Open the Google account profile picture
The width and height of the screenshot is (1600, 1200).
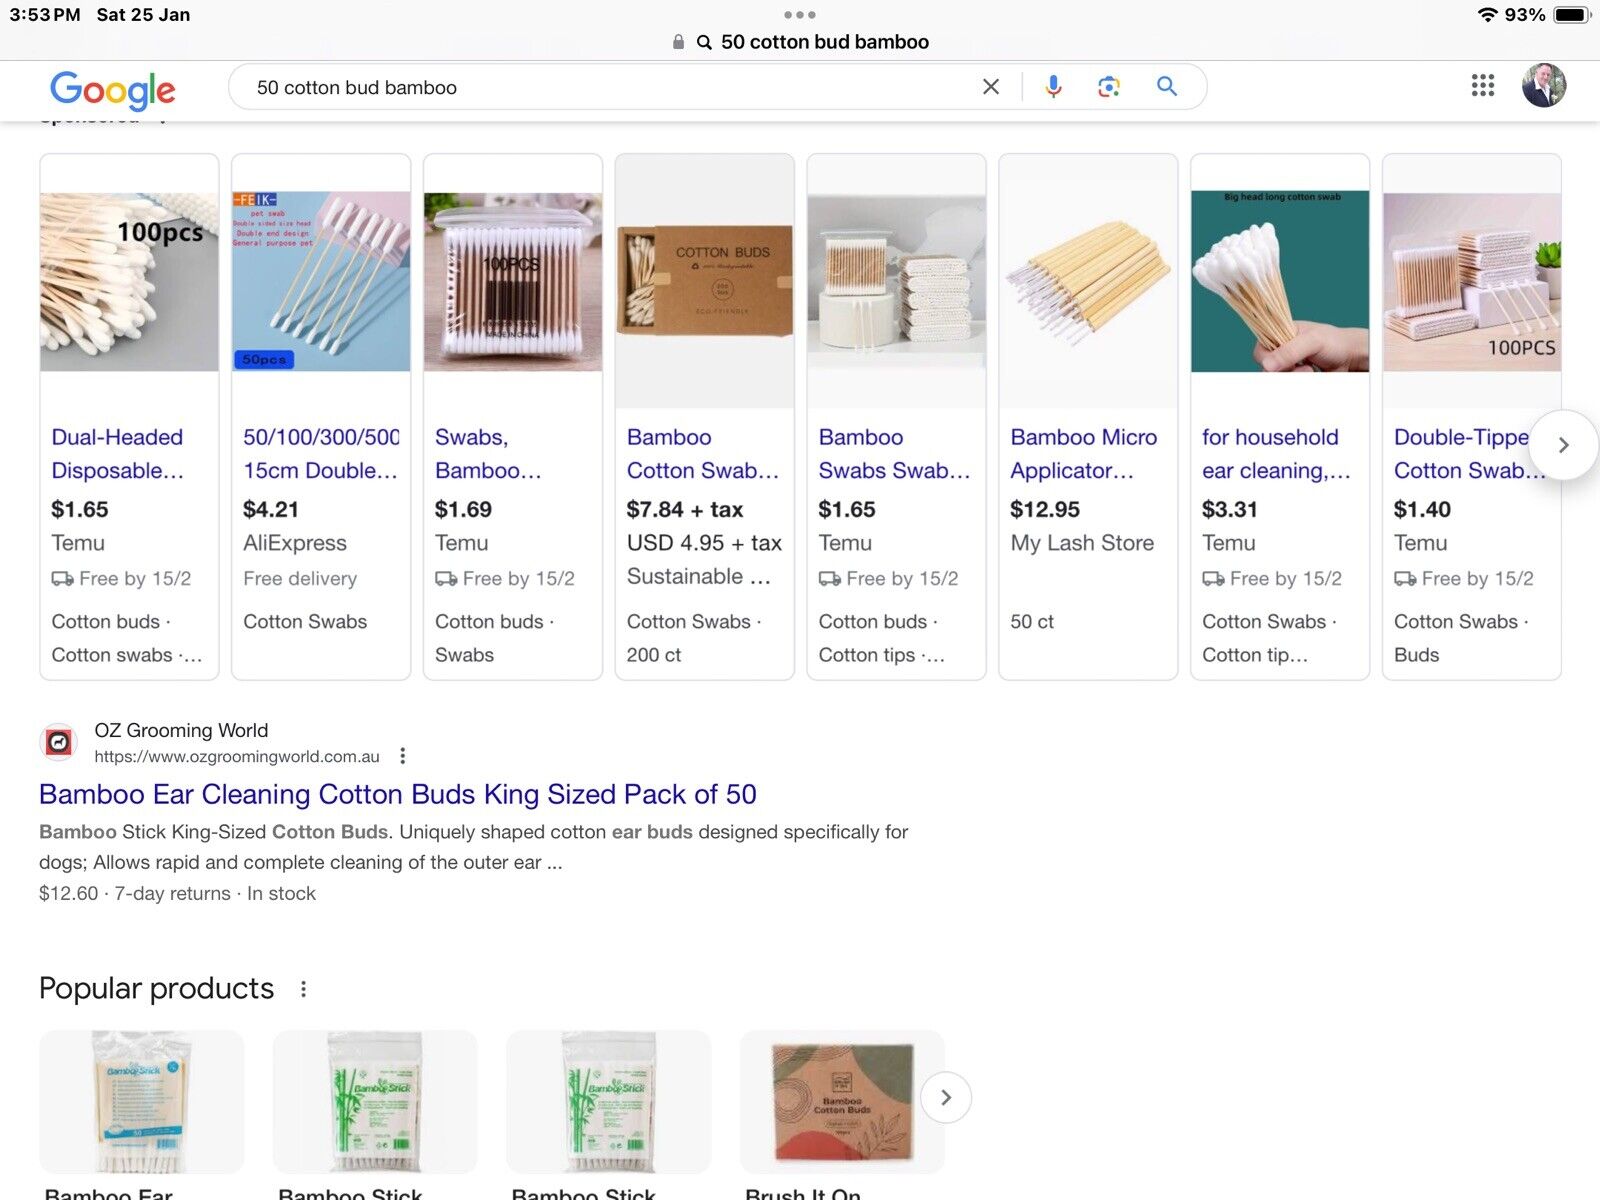(x=1543, y=86)
